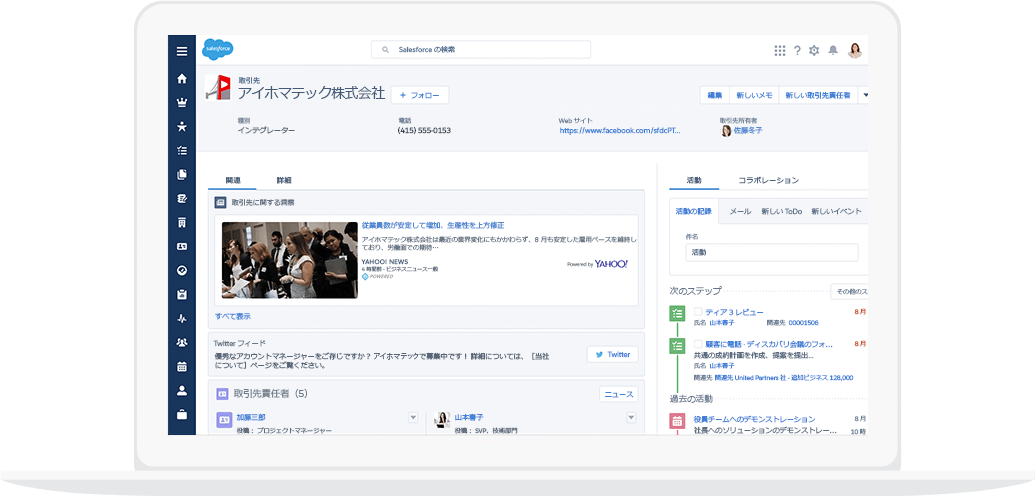Open the hamburger navigation menu
The height and width of the screenshot is (496, 1035).
pyautogui.click(x=181, y=52)
